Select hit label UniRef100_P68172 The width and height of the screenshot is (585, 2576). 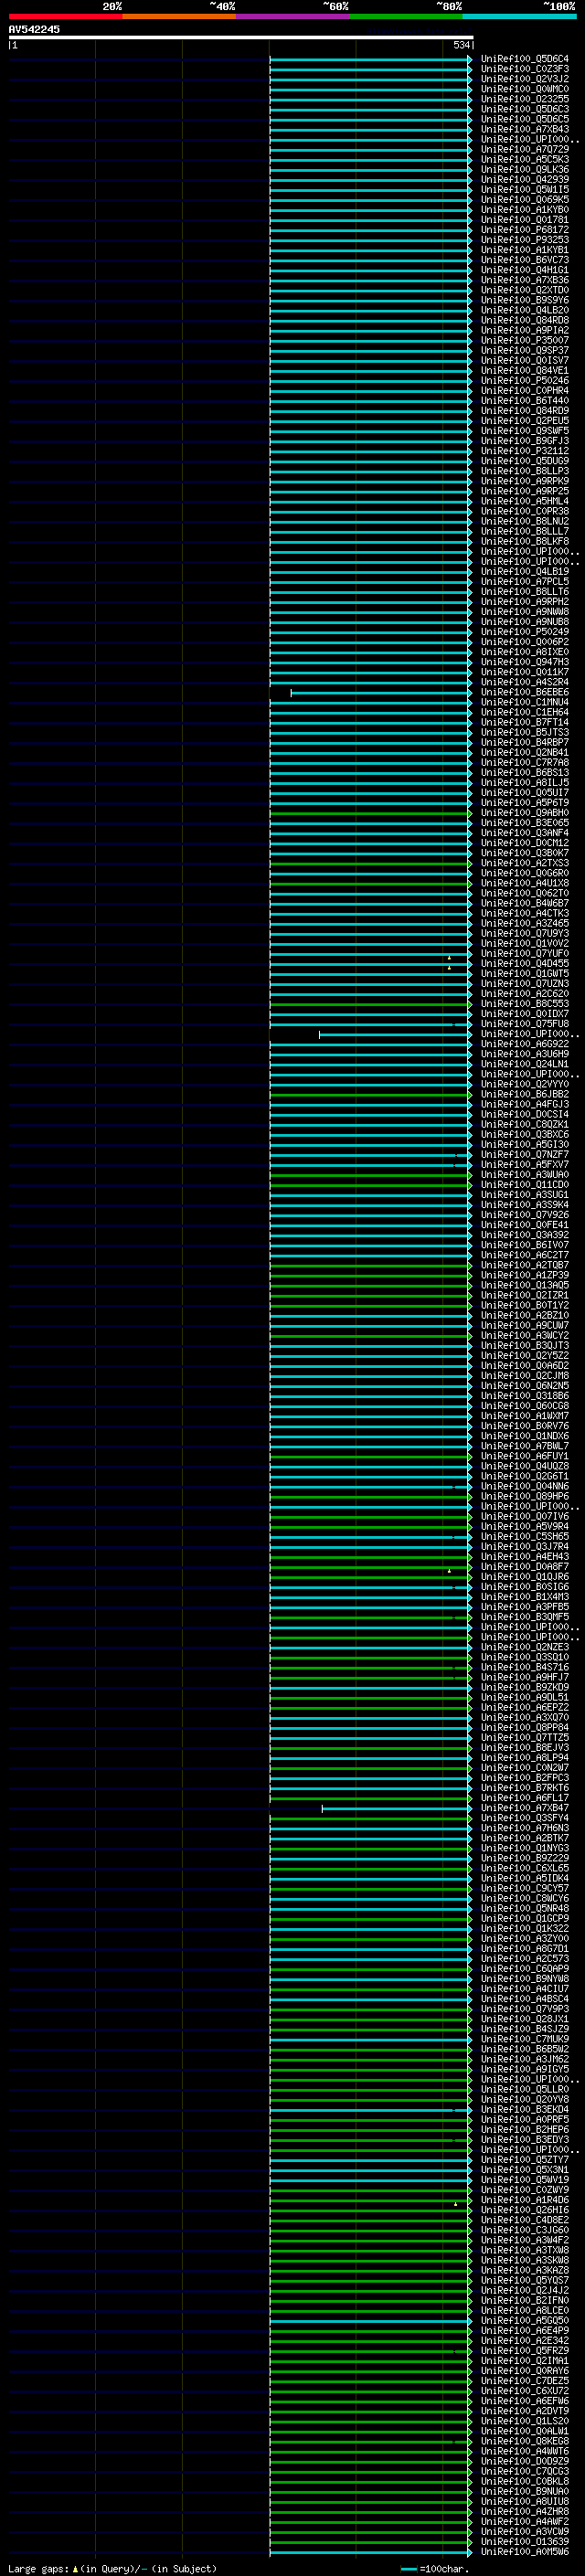coord(524,230)
